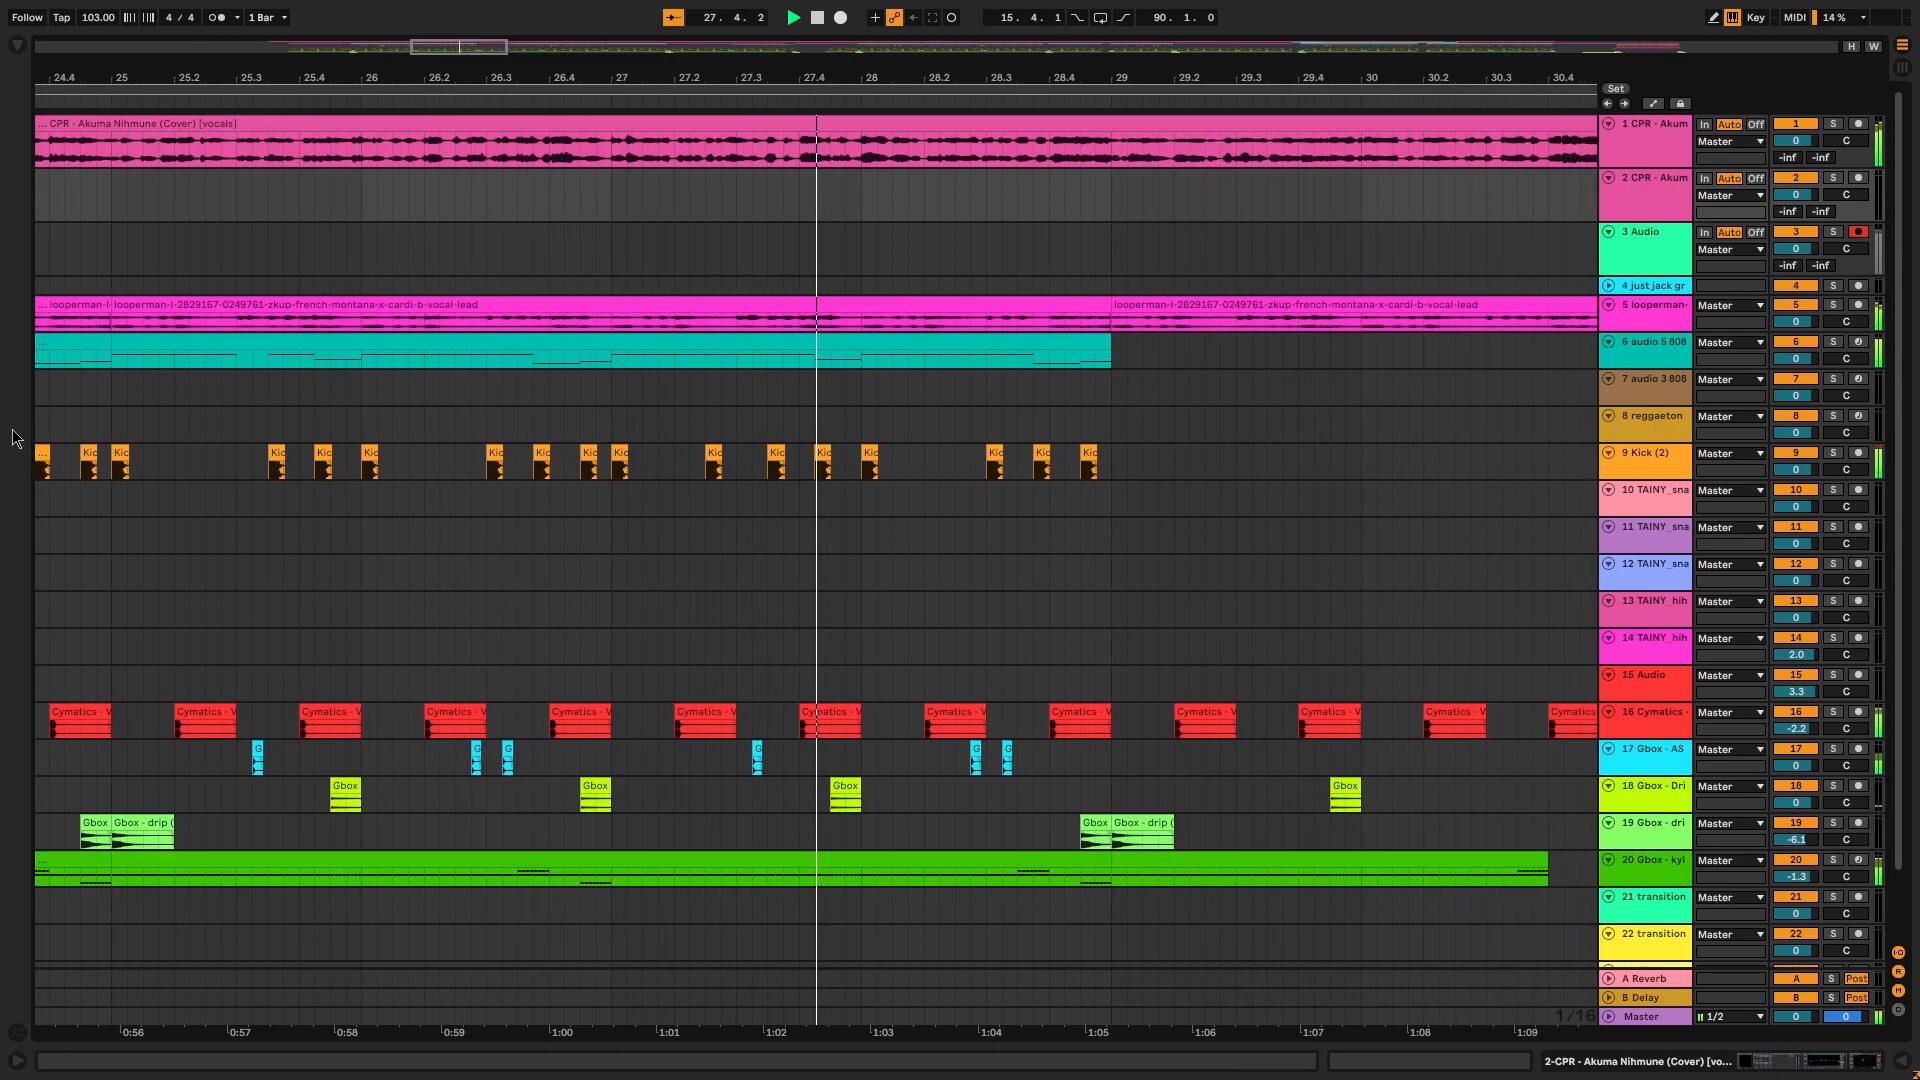Toggle the Automation Arm button
Viewport: 1920px width, 1080px height.
tap(894, 17)
